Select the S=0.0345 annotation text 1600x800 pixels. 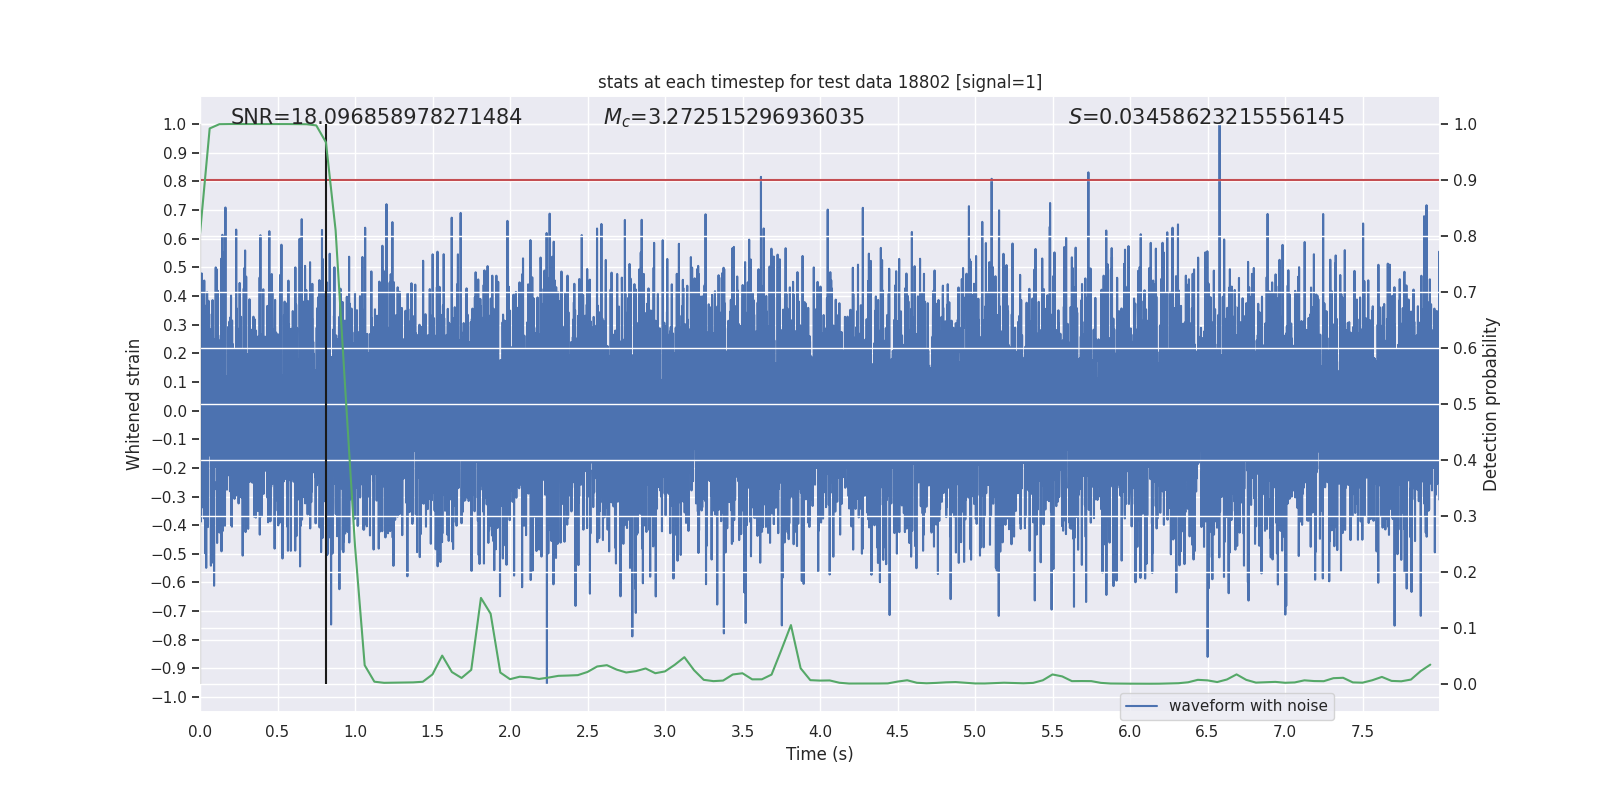click(x=1206, y=117)
